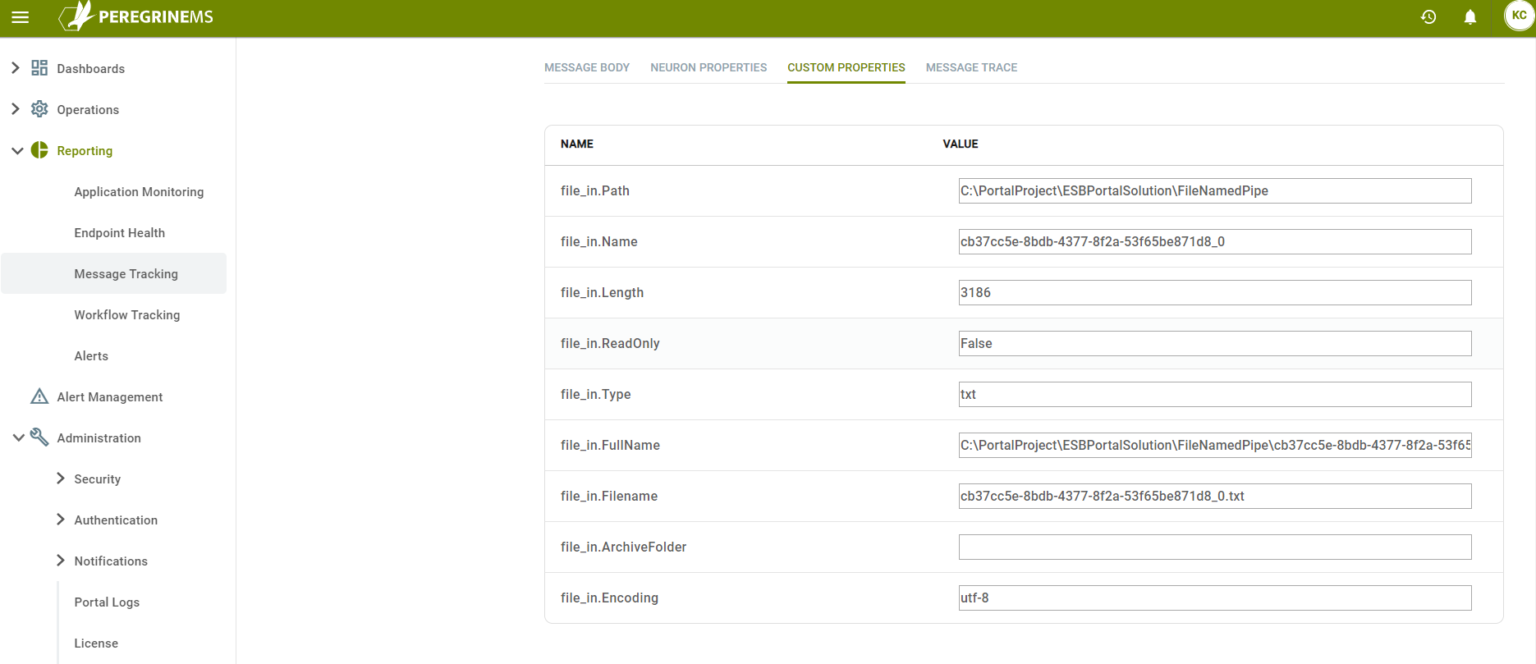1536x664 pixels.
Task: Click the Peregrine MS logo
Action: tap(136, 17)
